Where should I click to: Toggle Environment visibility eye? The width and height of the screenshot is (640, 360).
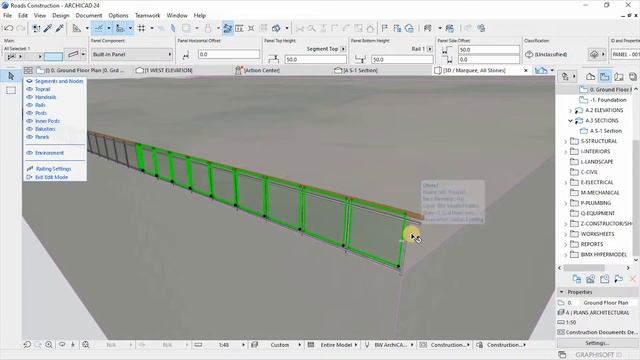pyautogui.click(x=29, y=153)
